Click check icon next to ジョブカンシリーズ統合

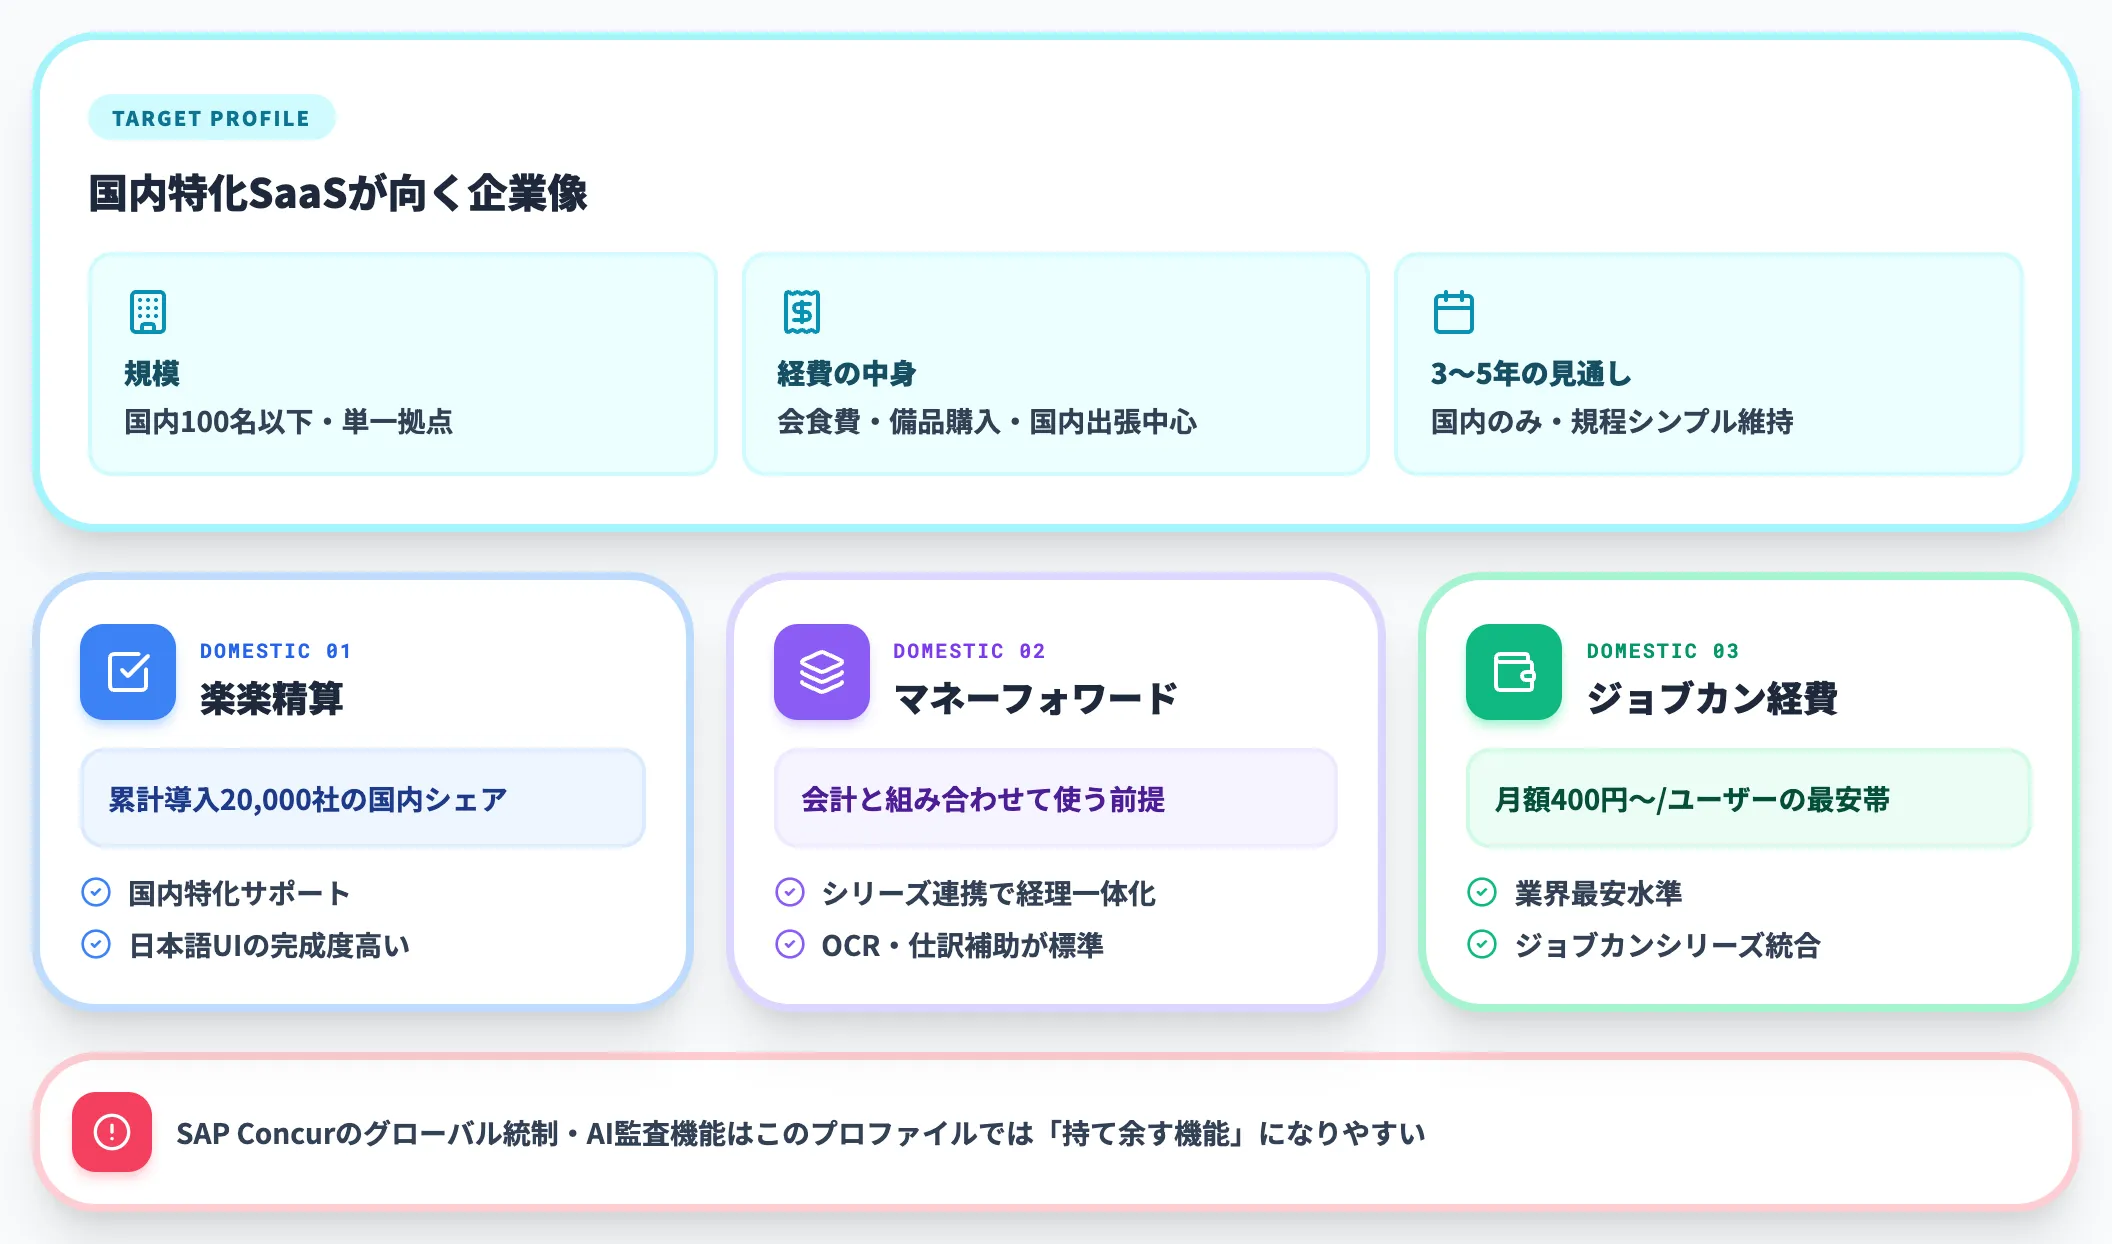1482,944
